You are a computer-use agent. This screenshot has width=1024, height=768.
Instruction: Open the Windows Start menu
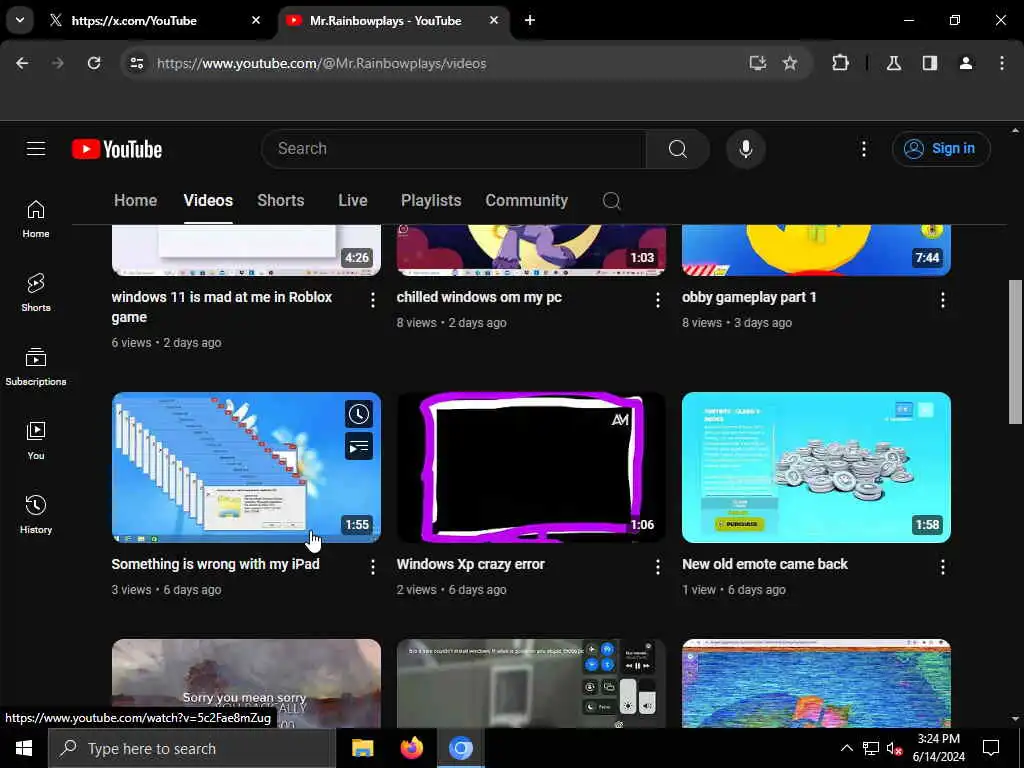tap(24, 748)
